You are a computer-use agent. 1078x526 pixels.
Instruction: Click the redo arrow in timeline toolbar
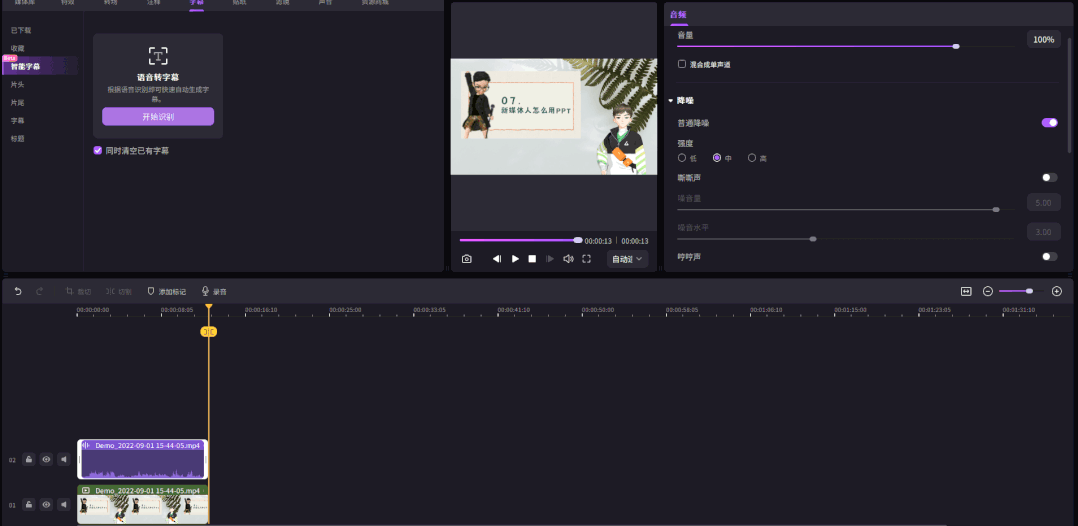click(x=40, y=292)
